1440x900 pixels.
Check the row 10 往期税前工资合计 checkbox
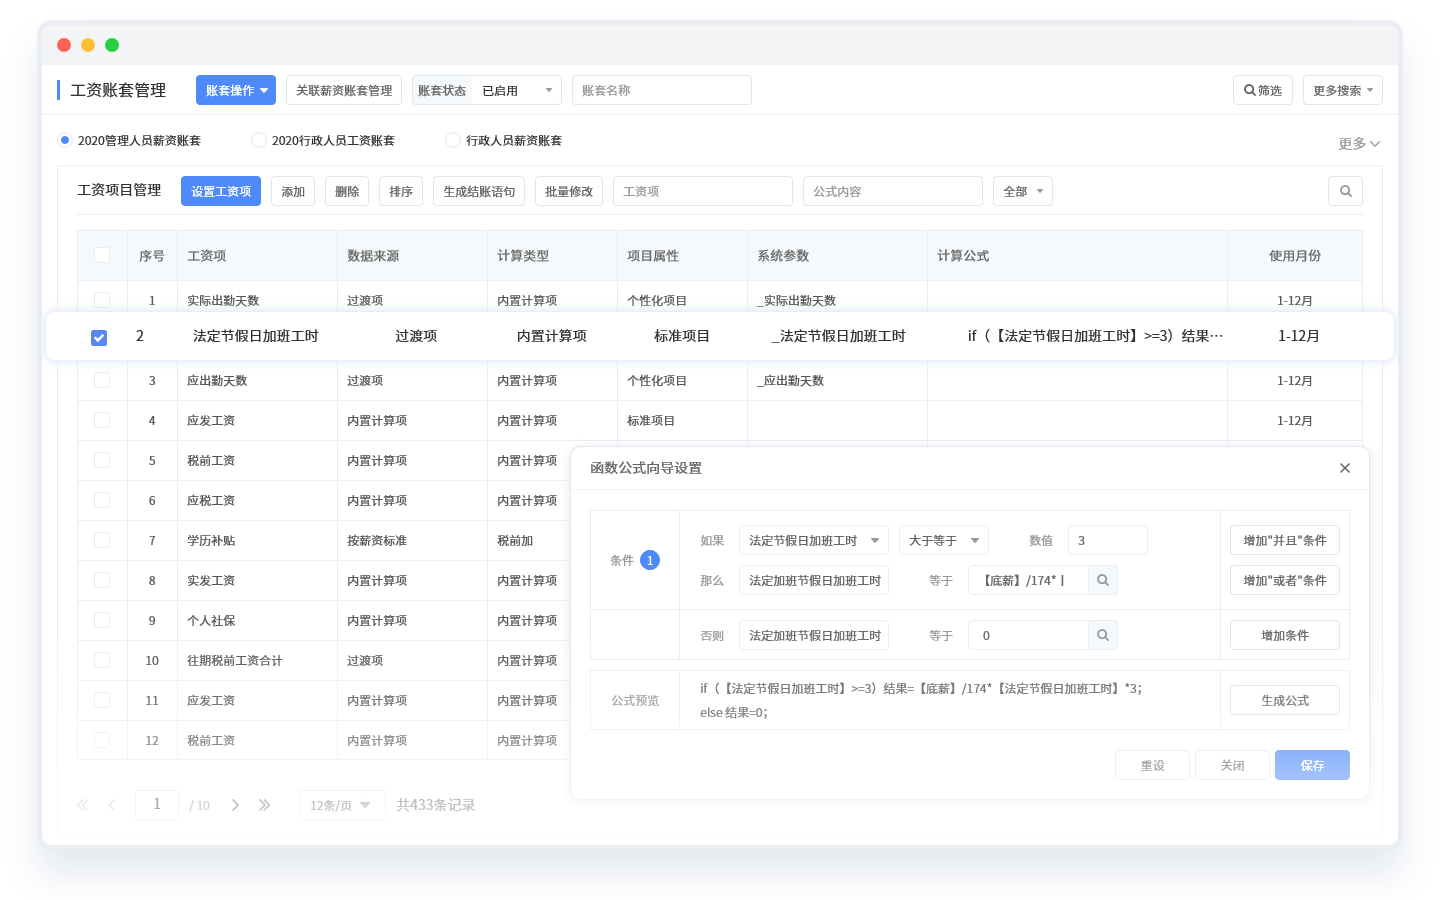(x=102, y=660)
